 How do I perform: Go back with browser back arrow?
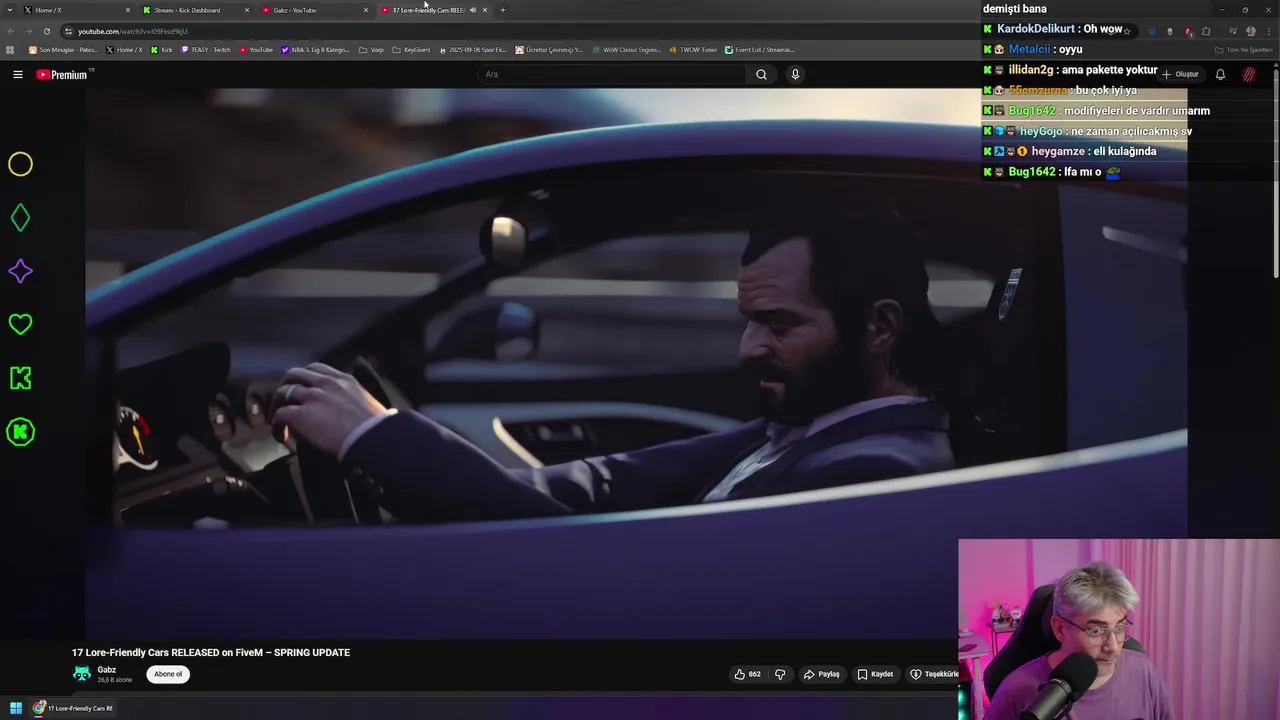coord(11,31)
